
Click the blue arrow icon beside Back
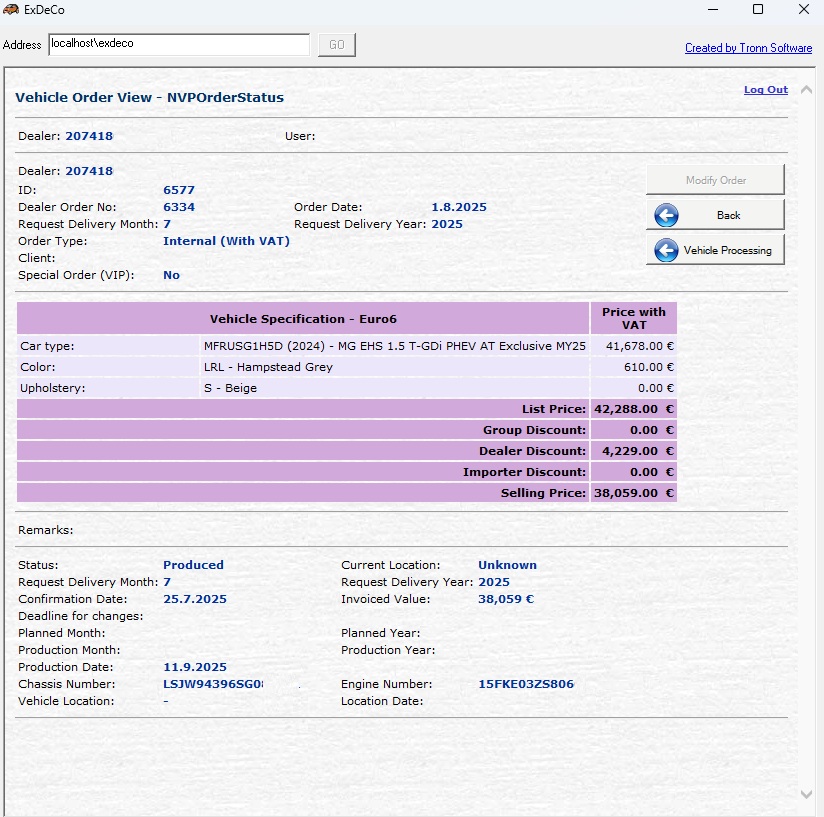666,215
